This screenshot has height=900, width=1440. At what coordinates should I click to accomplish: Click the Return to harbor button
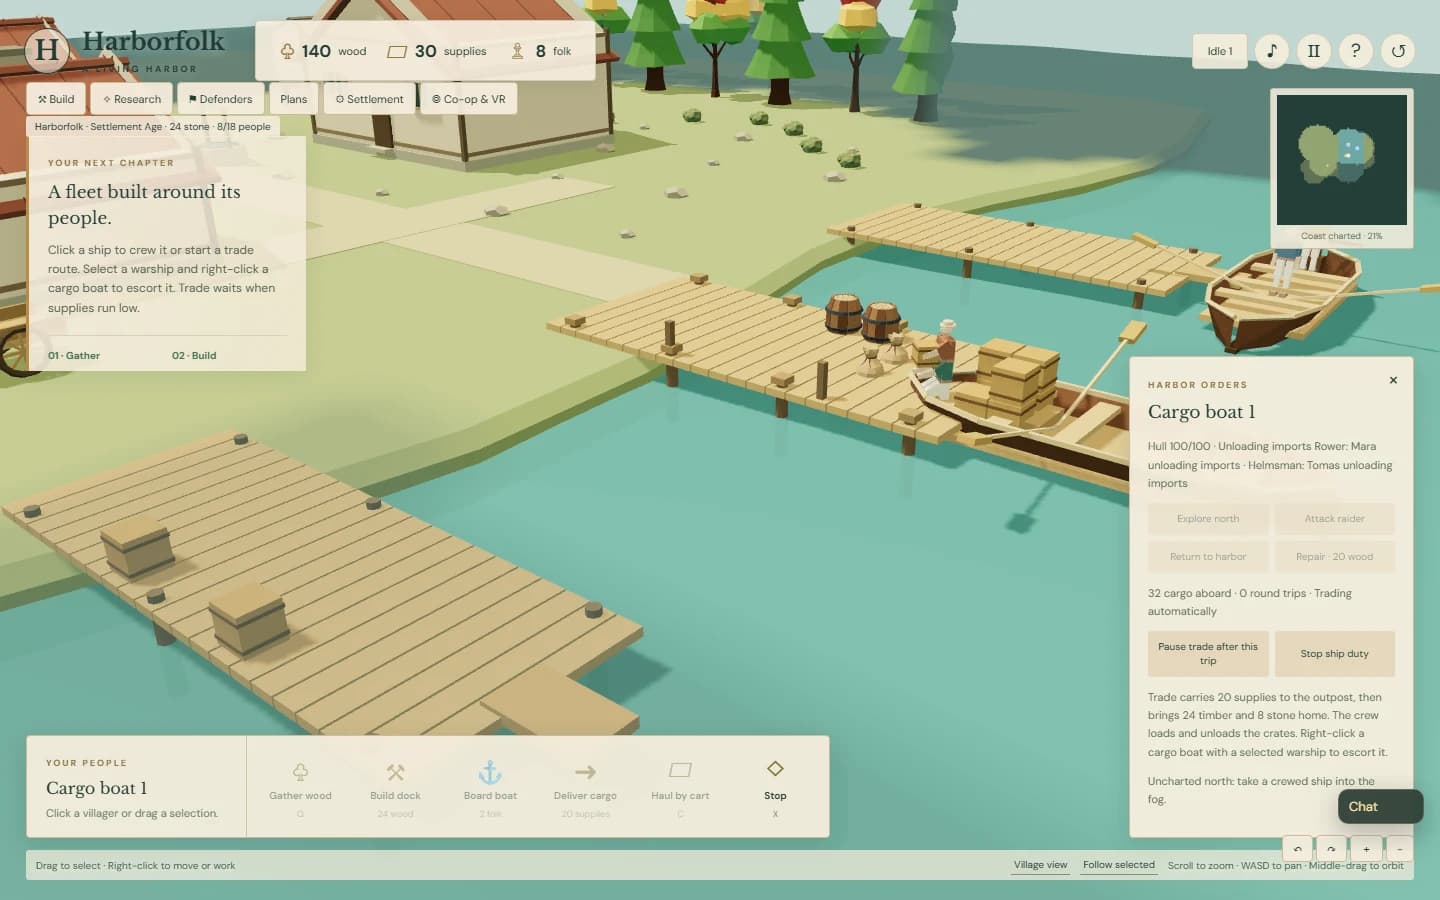pyautogui.click(x=1208, y=557)
